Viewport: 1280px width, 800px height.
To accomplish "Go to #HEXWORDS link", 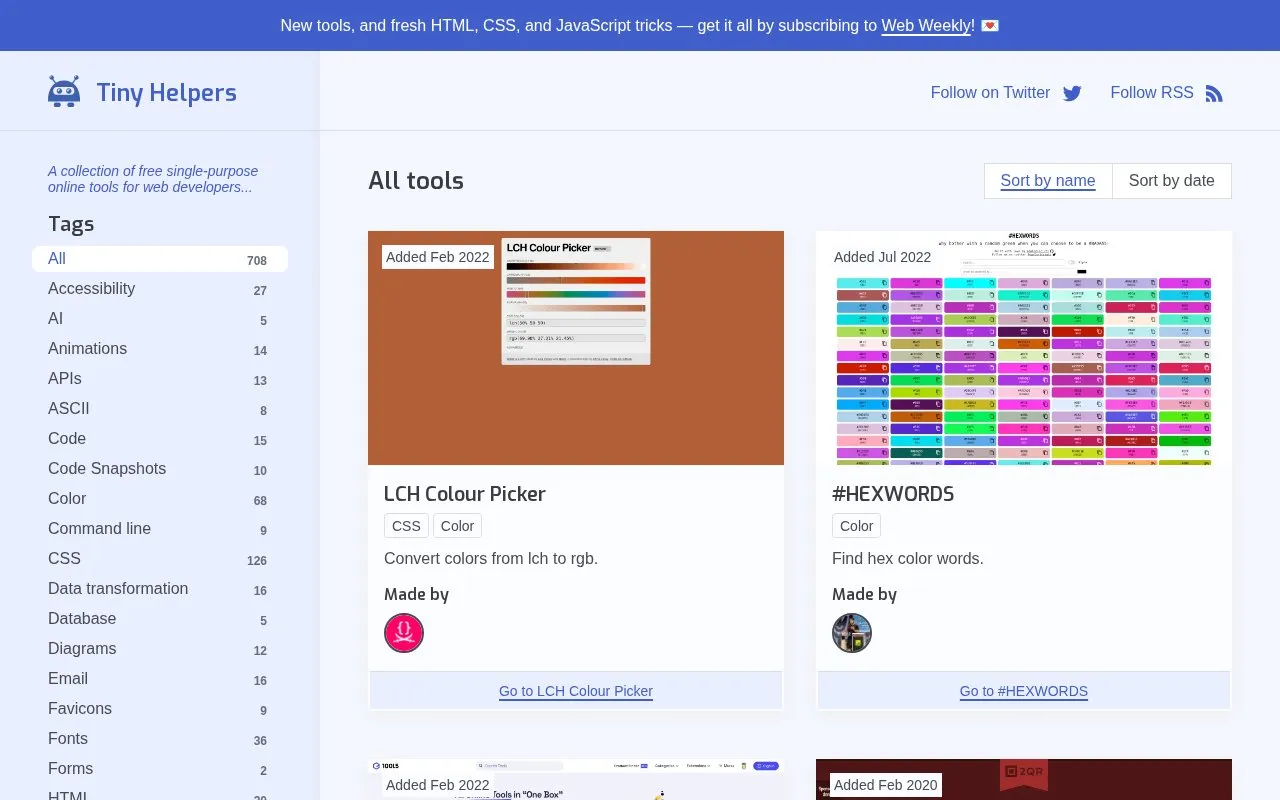I will 1024,691.
